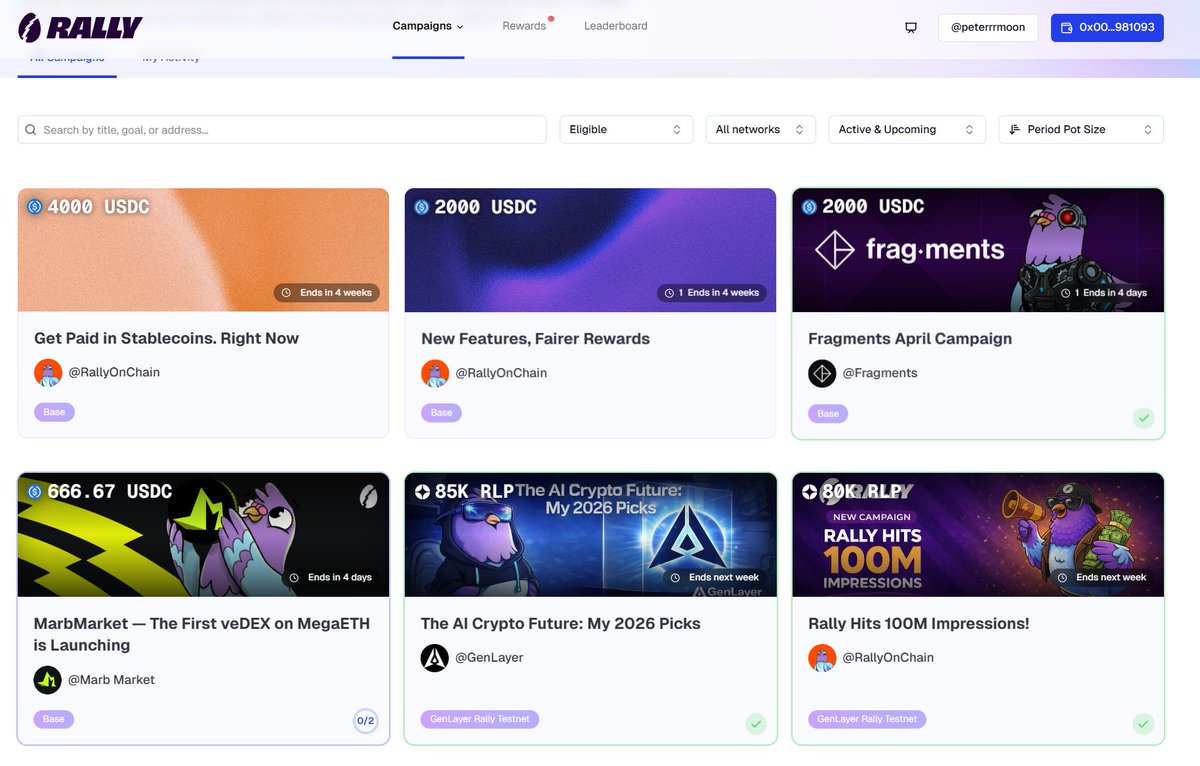
Task: Open the Period Pot Size sort dropdown
Action: click(1081, 130)
